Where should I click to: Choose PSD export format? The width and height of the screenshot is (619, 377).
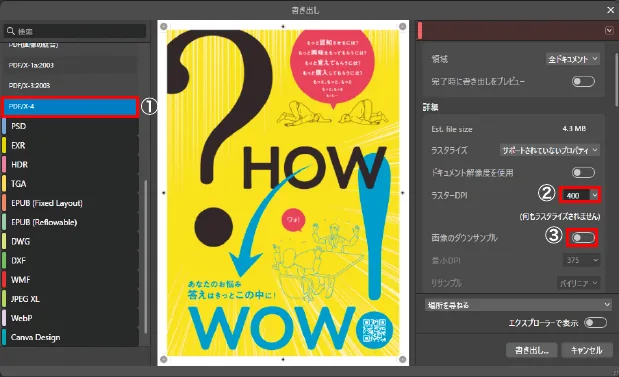(x=69, y=126)
